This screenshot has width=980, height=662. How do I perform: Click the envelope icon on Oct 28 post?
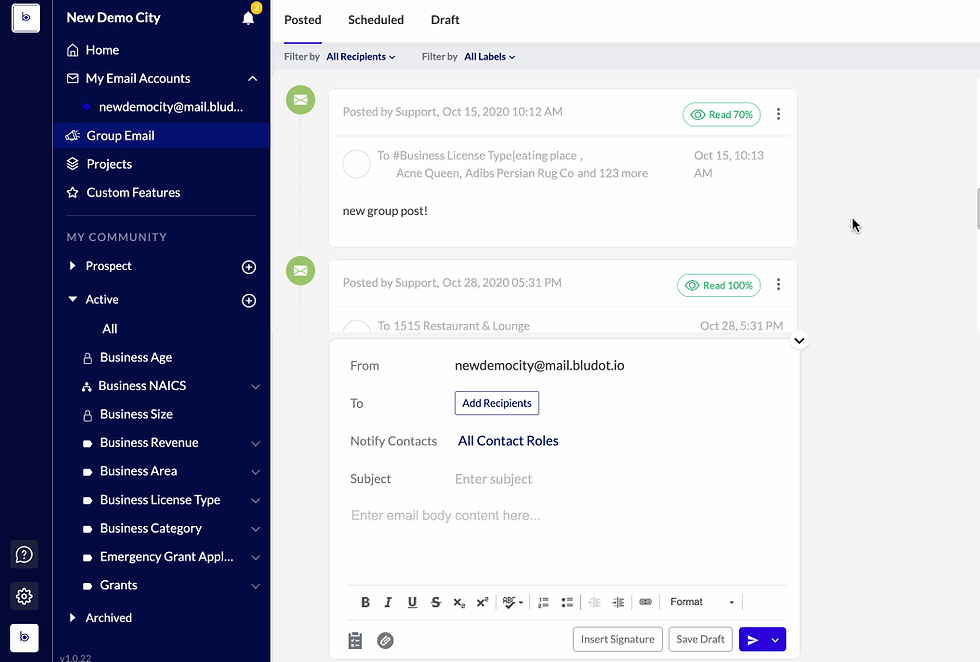301,271
